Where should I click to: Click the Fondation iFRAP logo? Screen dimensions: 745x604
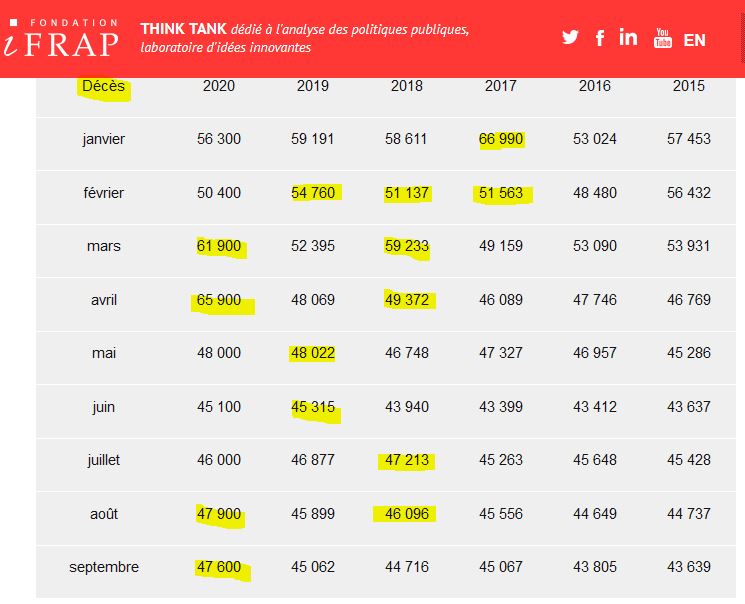[61, 38]
